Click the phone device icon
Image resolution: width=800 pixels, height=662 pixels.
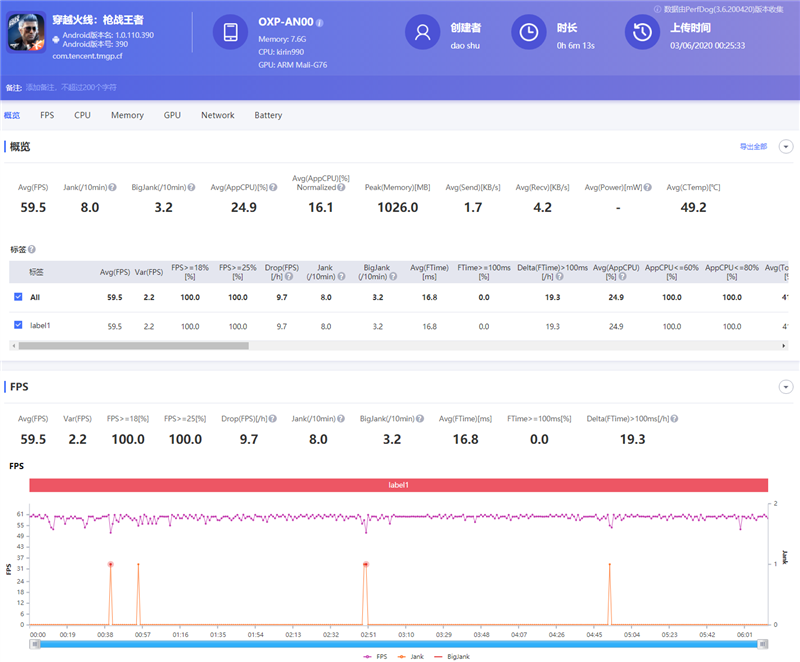click(x=231, y=33)
